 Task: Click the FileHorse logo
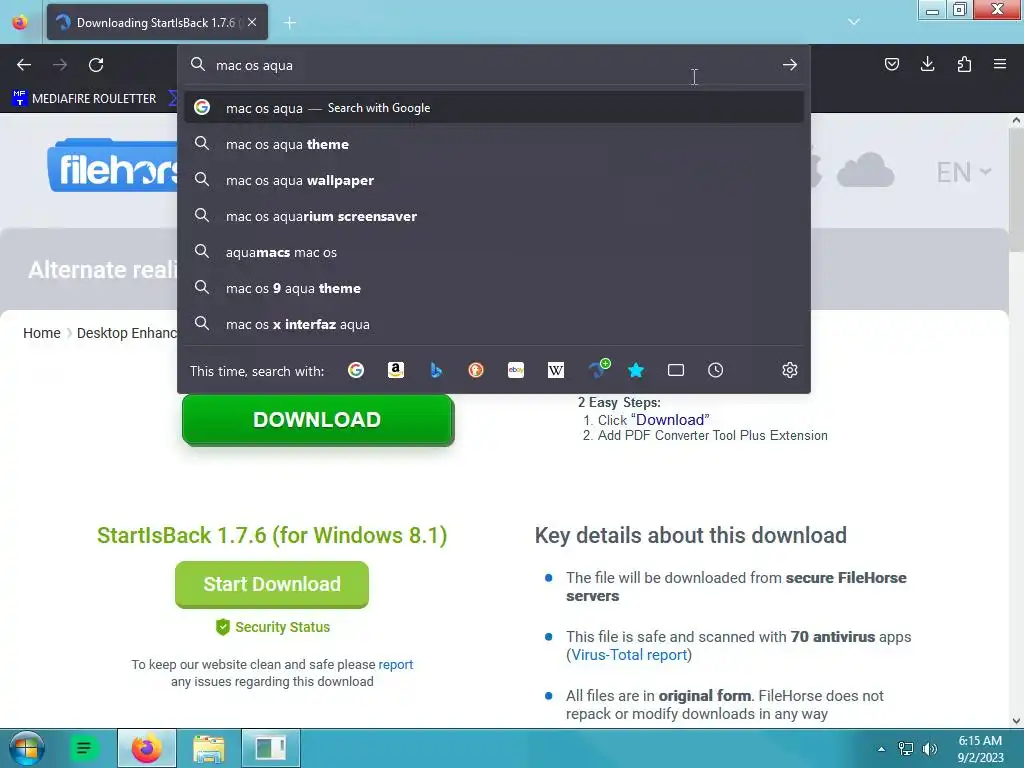[x=112, y=167]
